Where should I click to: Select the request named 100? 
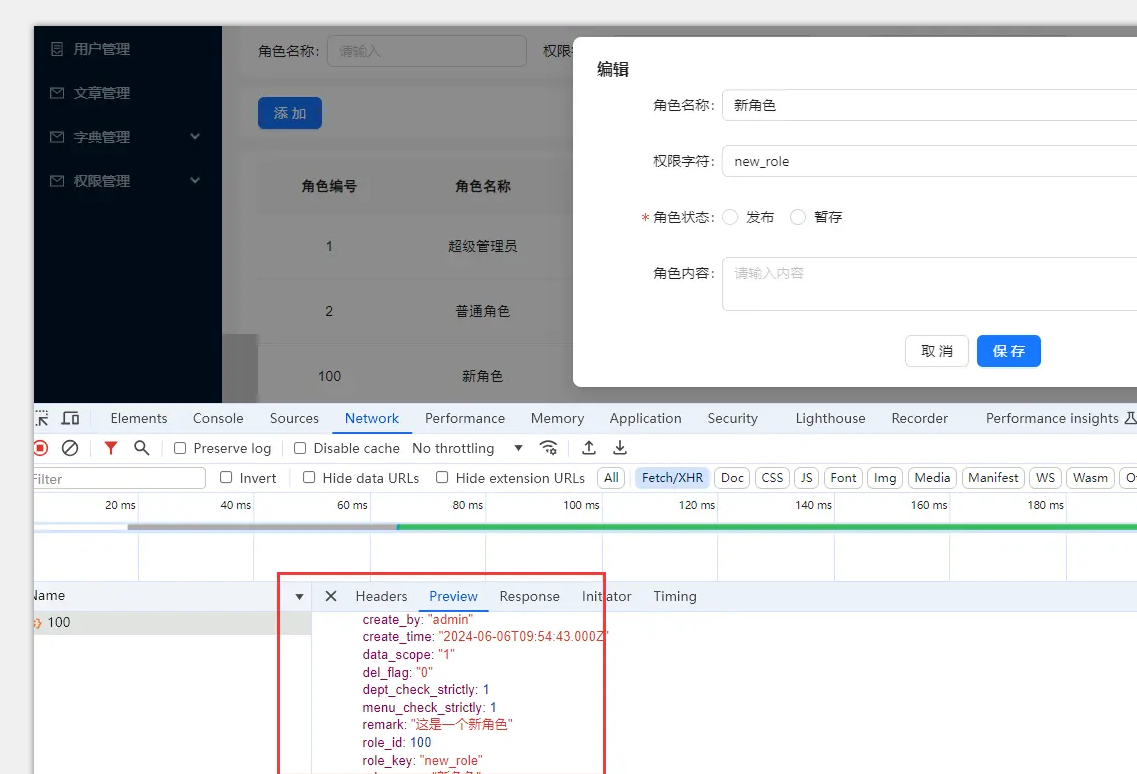coord(173,622)
